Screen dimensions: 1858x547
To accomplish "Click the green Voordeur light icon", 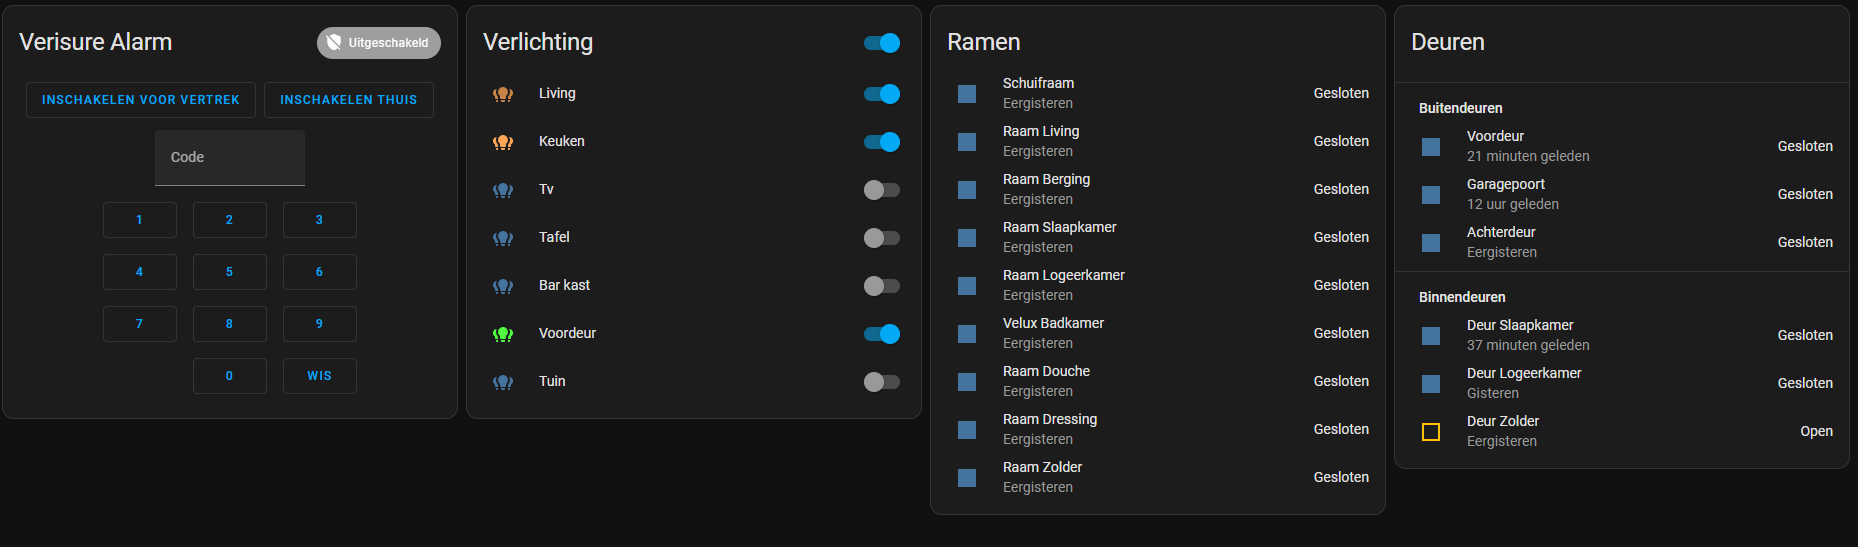I will (x=503, y=334).
